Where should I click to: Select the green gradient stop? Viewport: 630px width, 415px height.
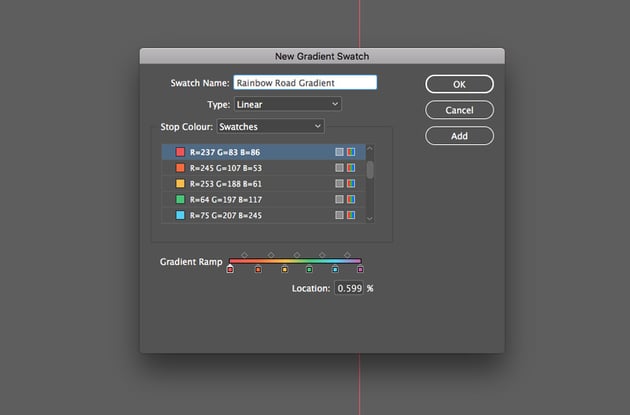click(309, 269)
